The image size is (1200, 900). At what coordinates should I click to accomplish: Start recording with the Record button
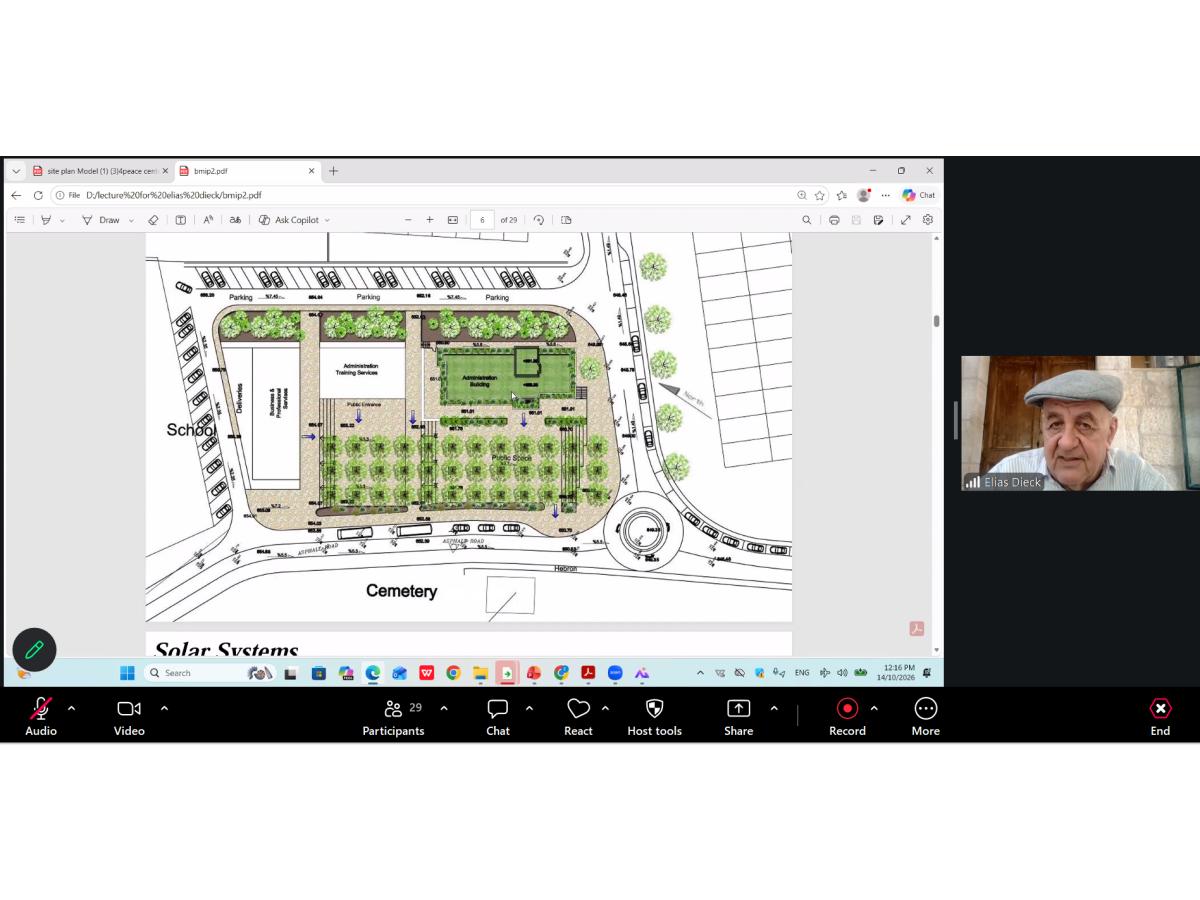[847, 717]
